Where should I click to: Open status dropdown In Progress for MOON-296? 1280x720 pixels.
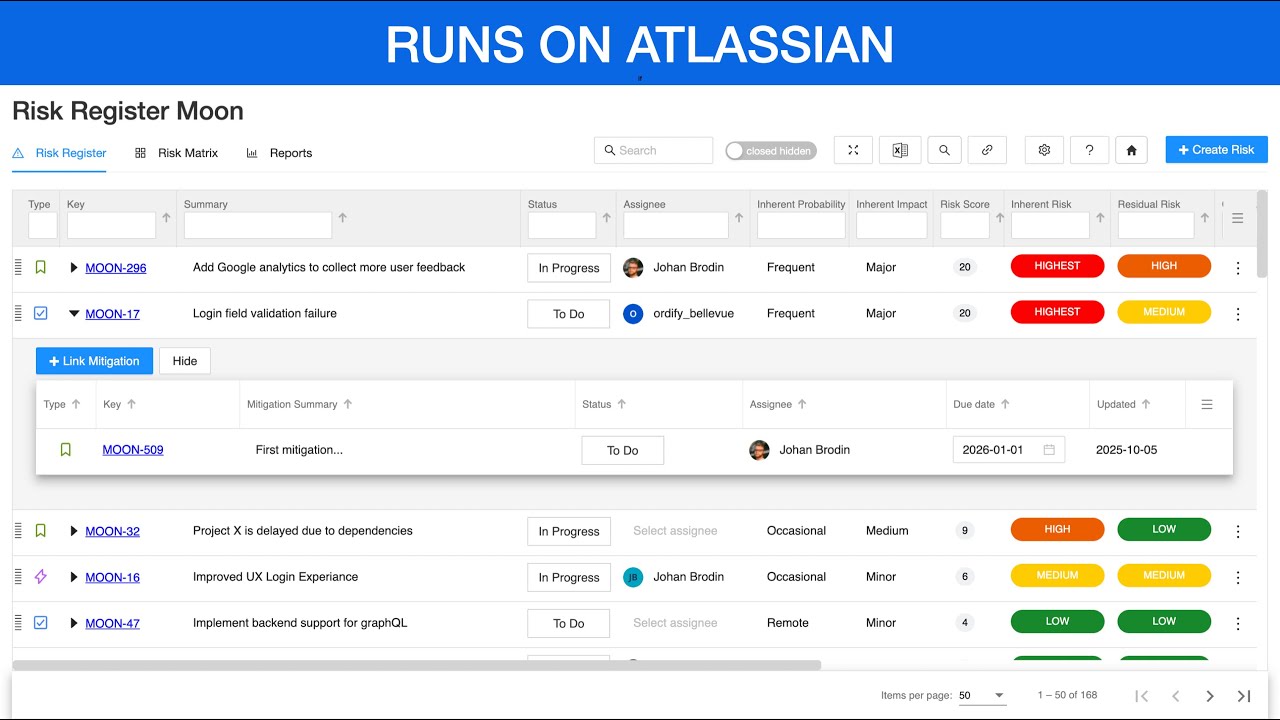tap(569, 268)
